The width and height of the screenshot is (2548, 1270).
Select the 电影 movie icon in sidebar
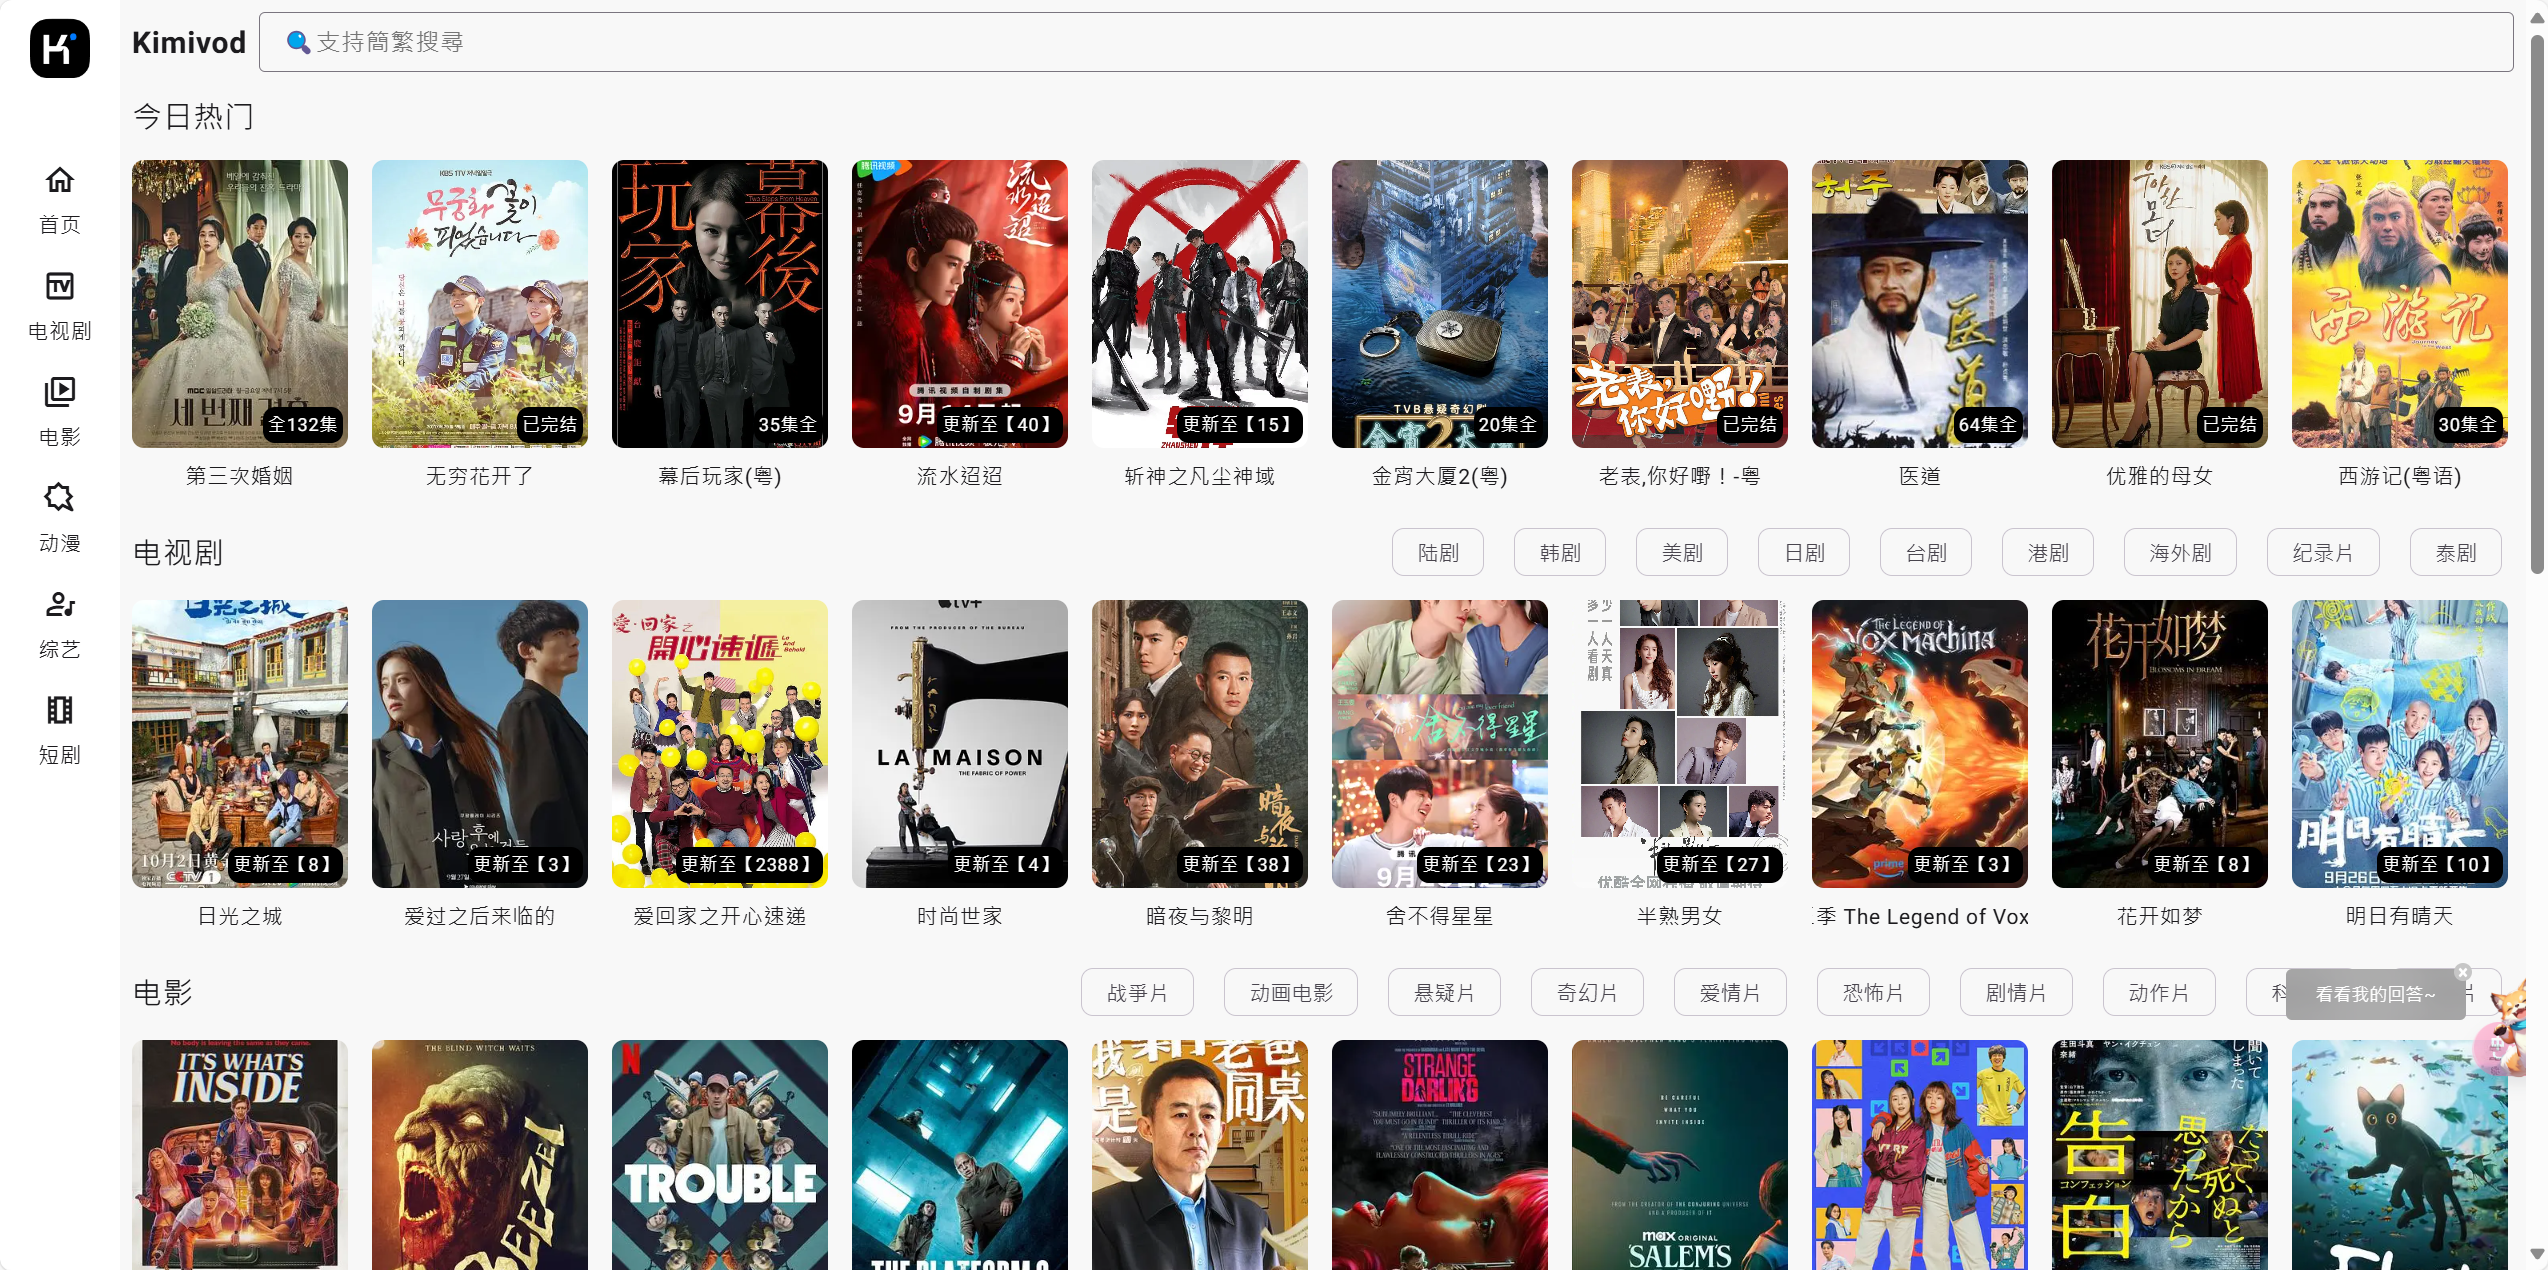coord(60,393)
